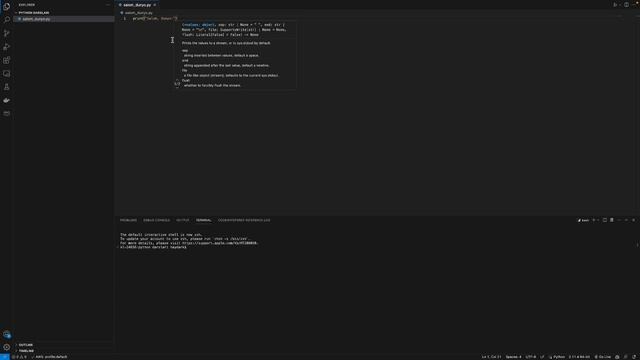Viewport: 640px width, 360px height.
Task: Click the bash terminal shell label
Action: coord(583,220)
